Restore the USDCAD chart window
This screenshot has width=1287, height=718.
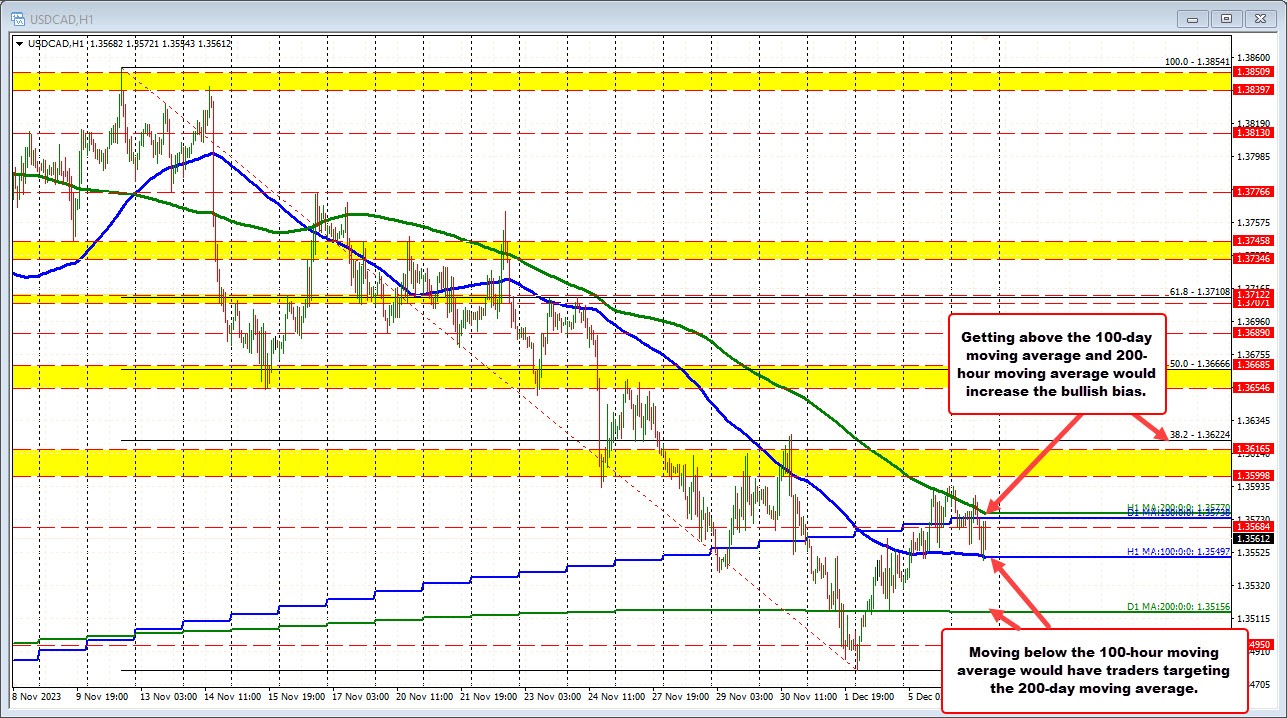[x=1224, y=18]
